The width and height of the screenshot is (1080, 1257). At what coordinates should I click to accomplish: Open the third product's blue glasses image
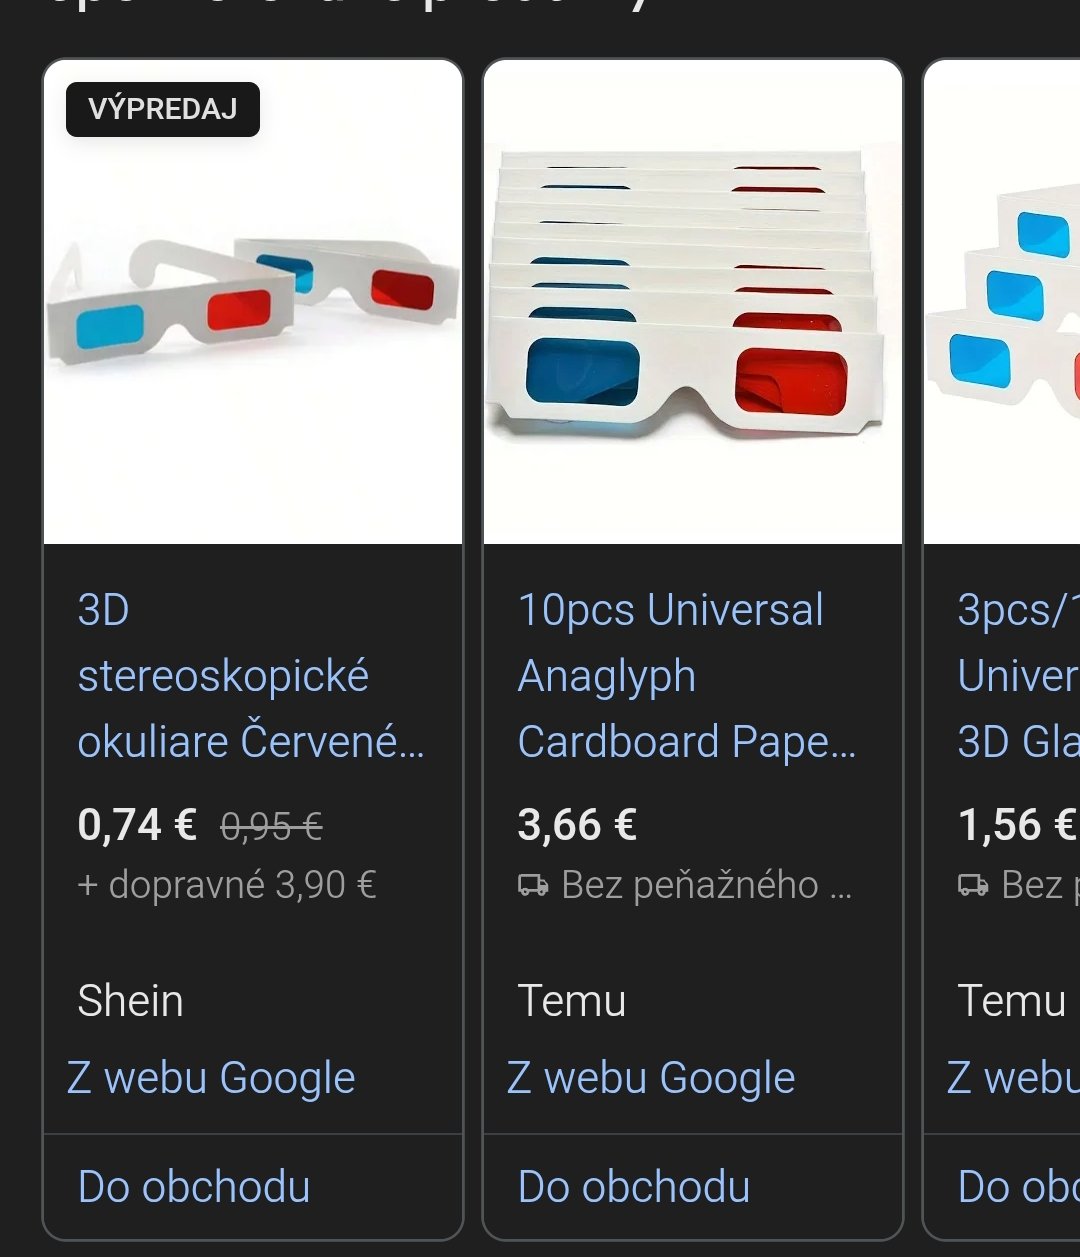point(1003,300)
